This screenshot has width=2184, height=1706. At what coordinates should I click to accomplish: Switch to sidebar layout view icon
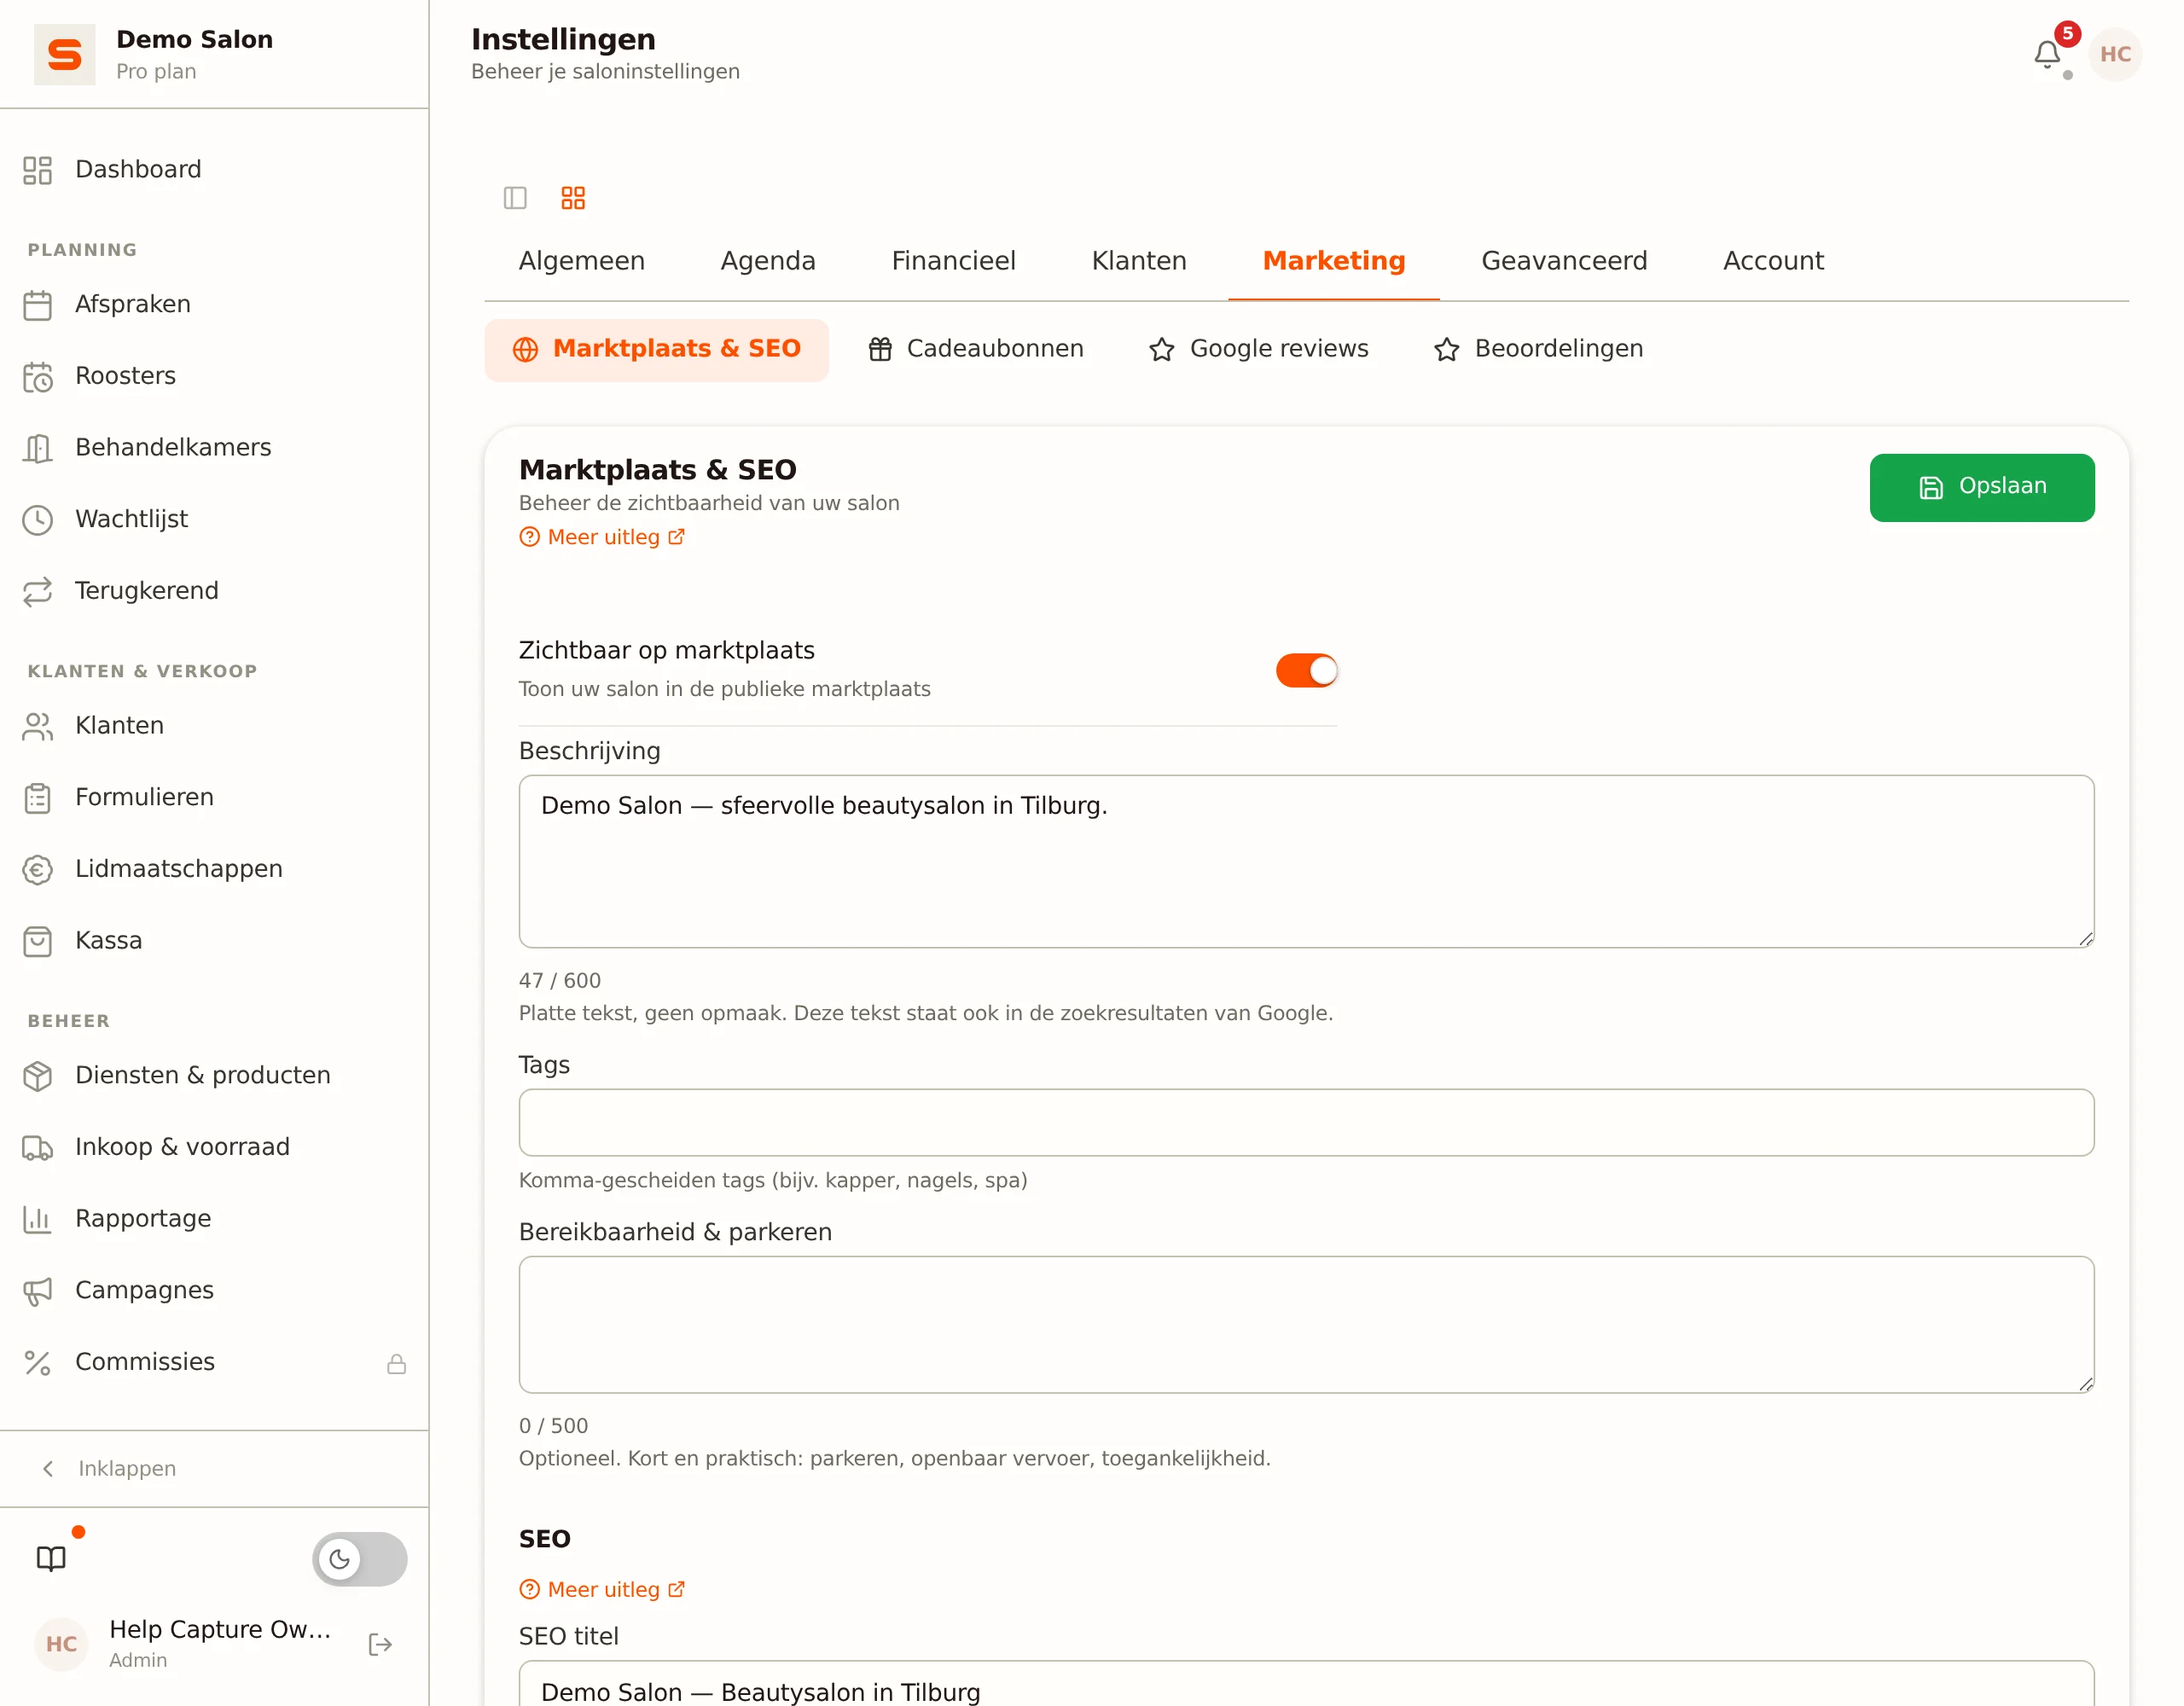tap(515, 197)
